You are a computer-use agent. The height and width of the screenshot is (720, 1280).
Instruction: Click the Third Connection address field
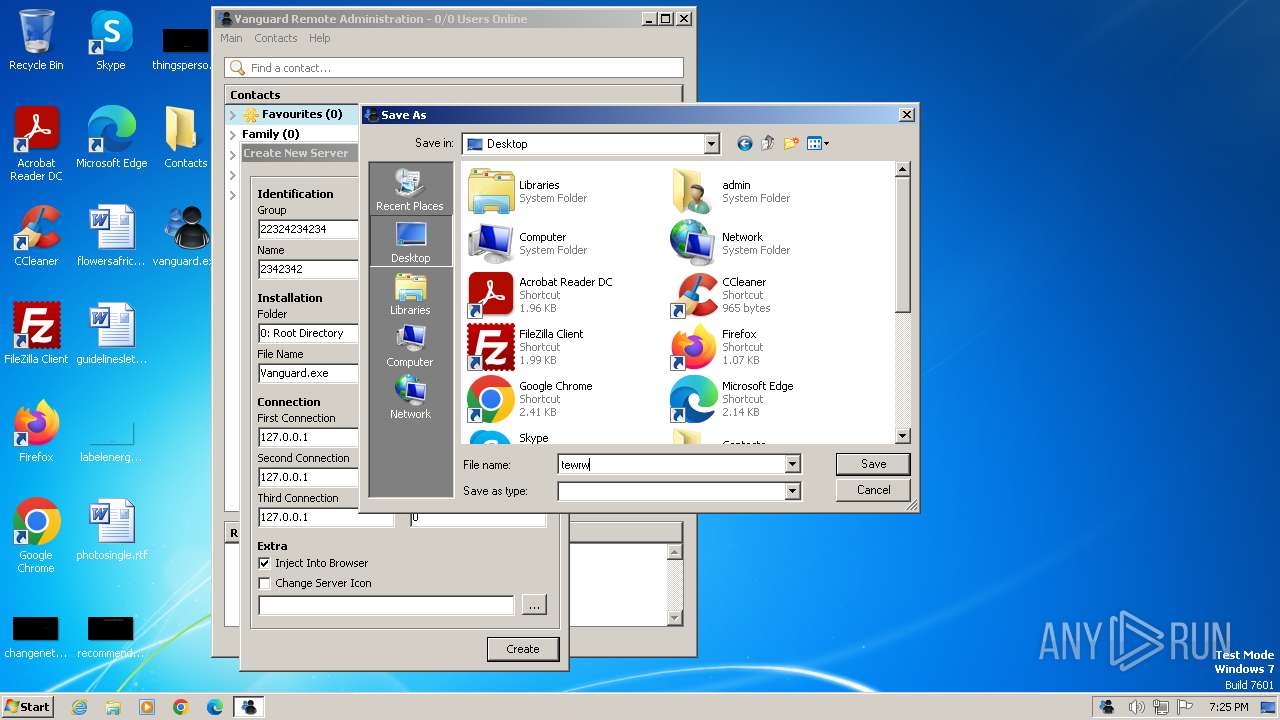(326, 517)
